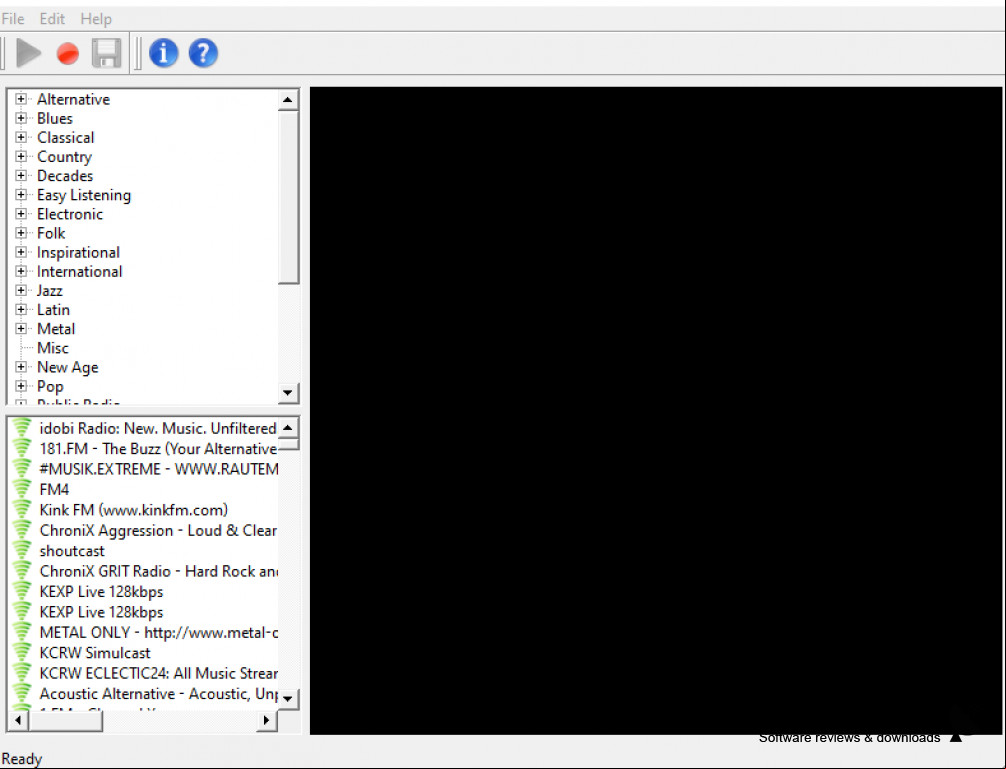Click the genre tree vertical scrollbar thumb
The image size is (1006, 769).
coord(288,197)
